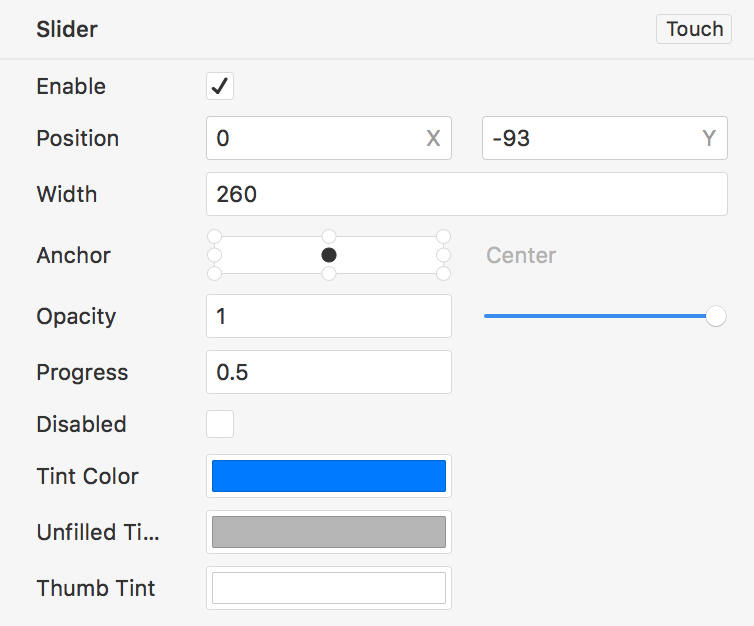Select the center anchor point
The image size is (754, 626).
coord(329,255)
